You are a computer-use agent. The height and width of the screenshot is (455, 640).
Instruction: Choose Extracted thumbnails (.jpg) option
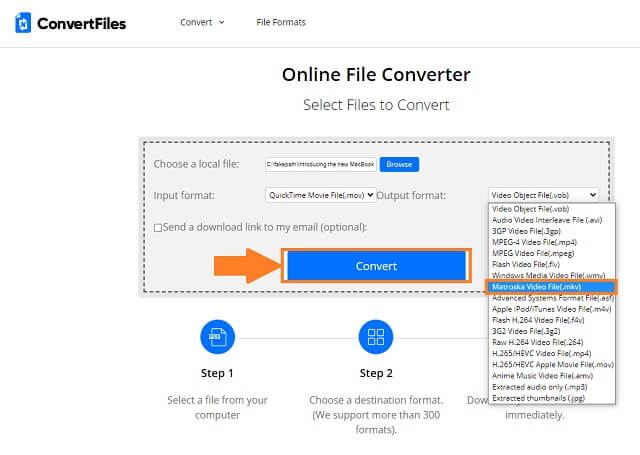(551, 398)
